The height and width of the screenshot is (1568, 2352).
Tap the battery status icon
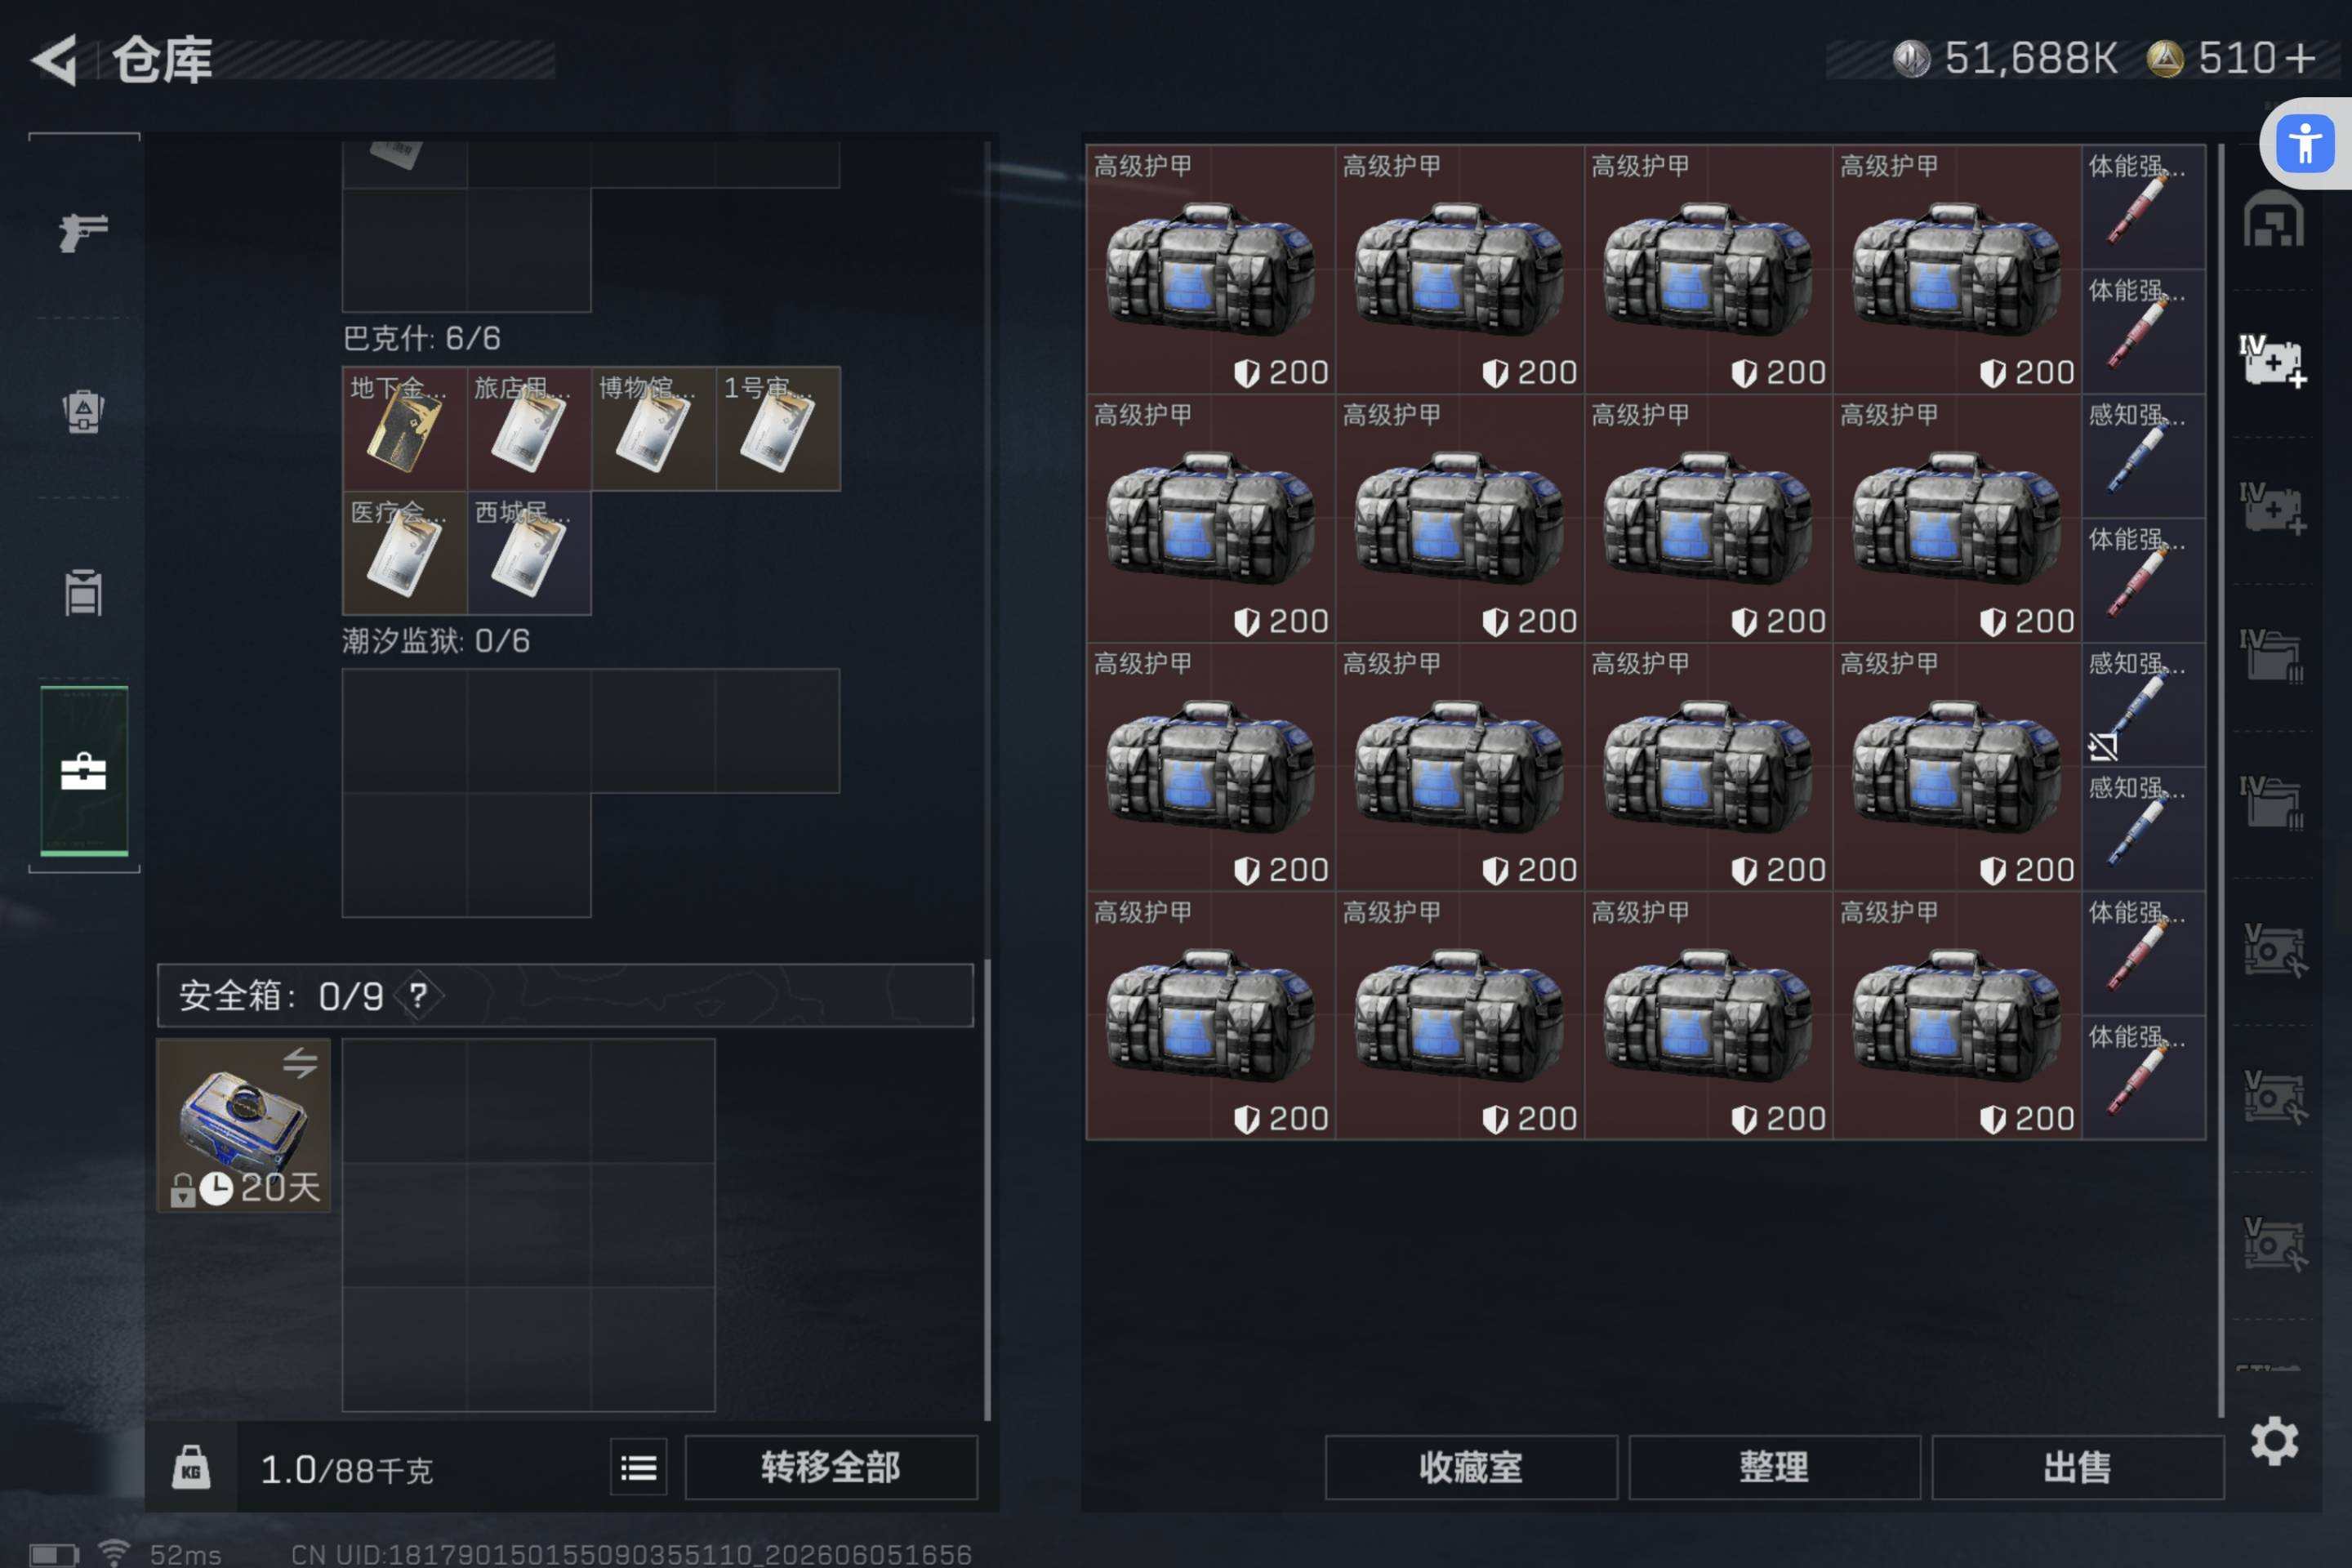click(x=54, y=1554)
